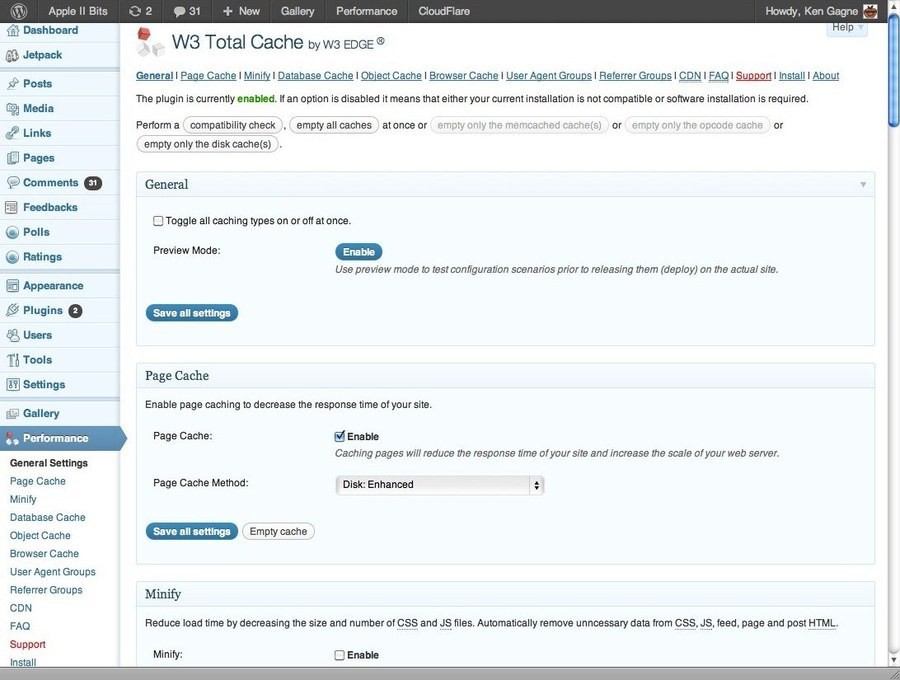
Task: Open Posts via its pushpin icon
Action: 13,84
